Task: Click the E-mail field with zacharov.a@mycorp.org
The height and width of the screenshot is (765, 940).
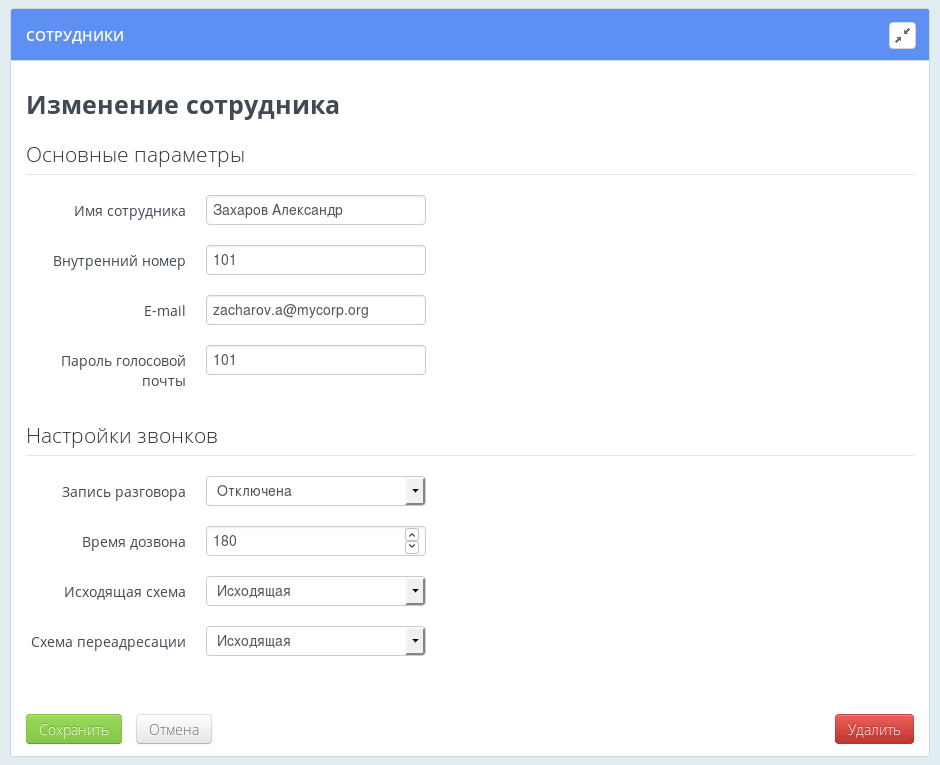Action: (x=315, y=310)
